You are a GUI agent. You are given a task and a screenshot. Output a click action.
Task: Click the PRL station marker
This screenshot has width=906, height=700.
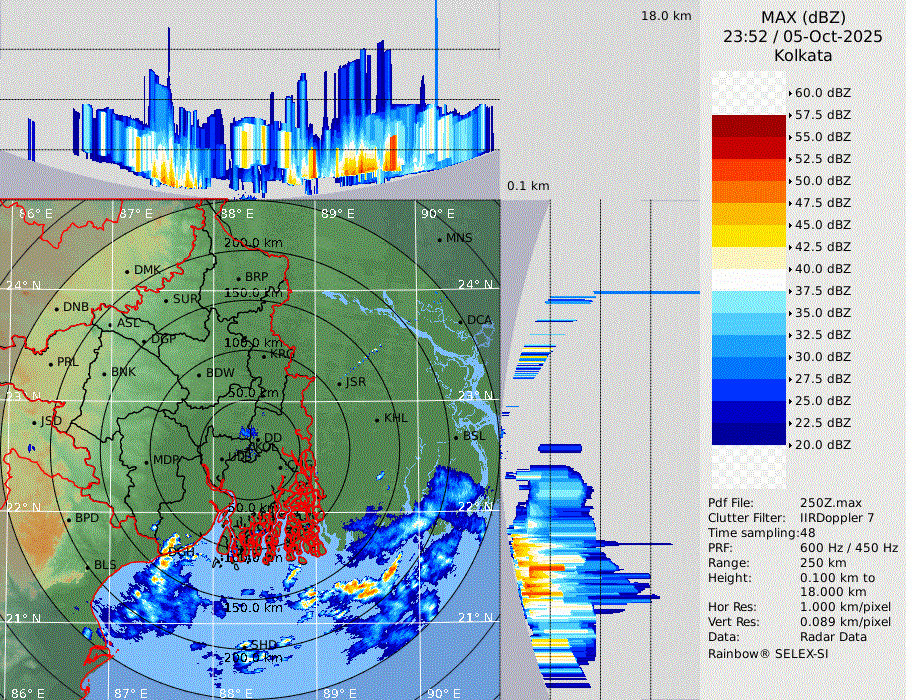51,363
